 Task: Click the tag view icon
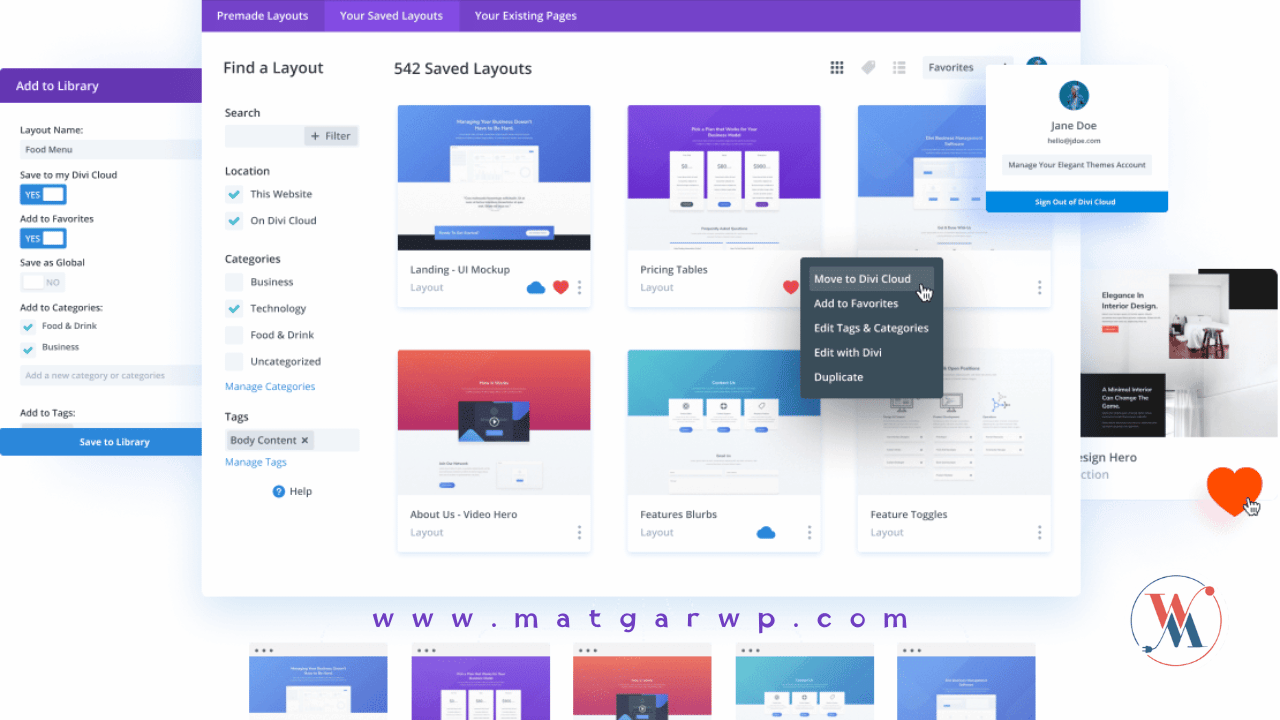868,68
